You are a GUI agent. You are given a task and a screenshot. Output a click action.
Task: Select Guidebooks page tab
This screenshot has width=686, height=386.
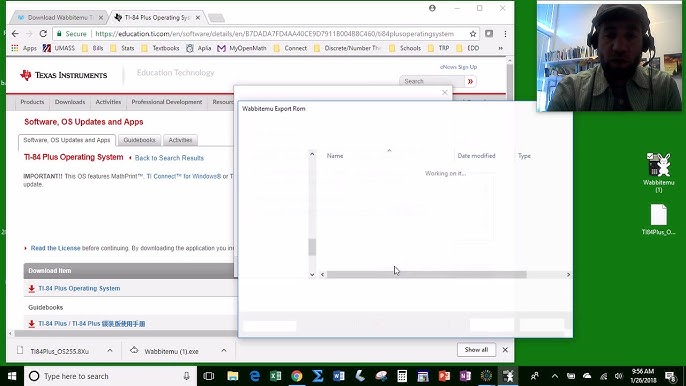[139, 140]
